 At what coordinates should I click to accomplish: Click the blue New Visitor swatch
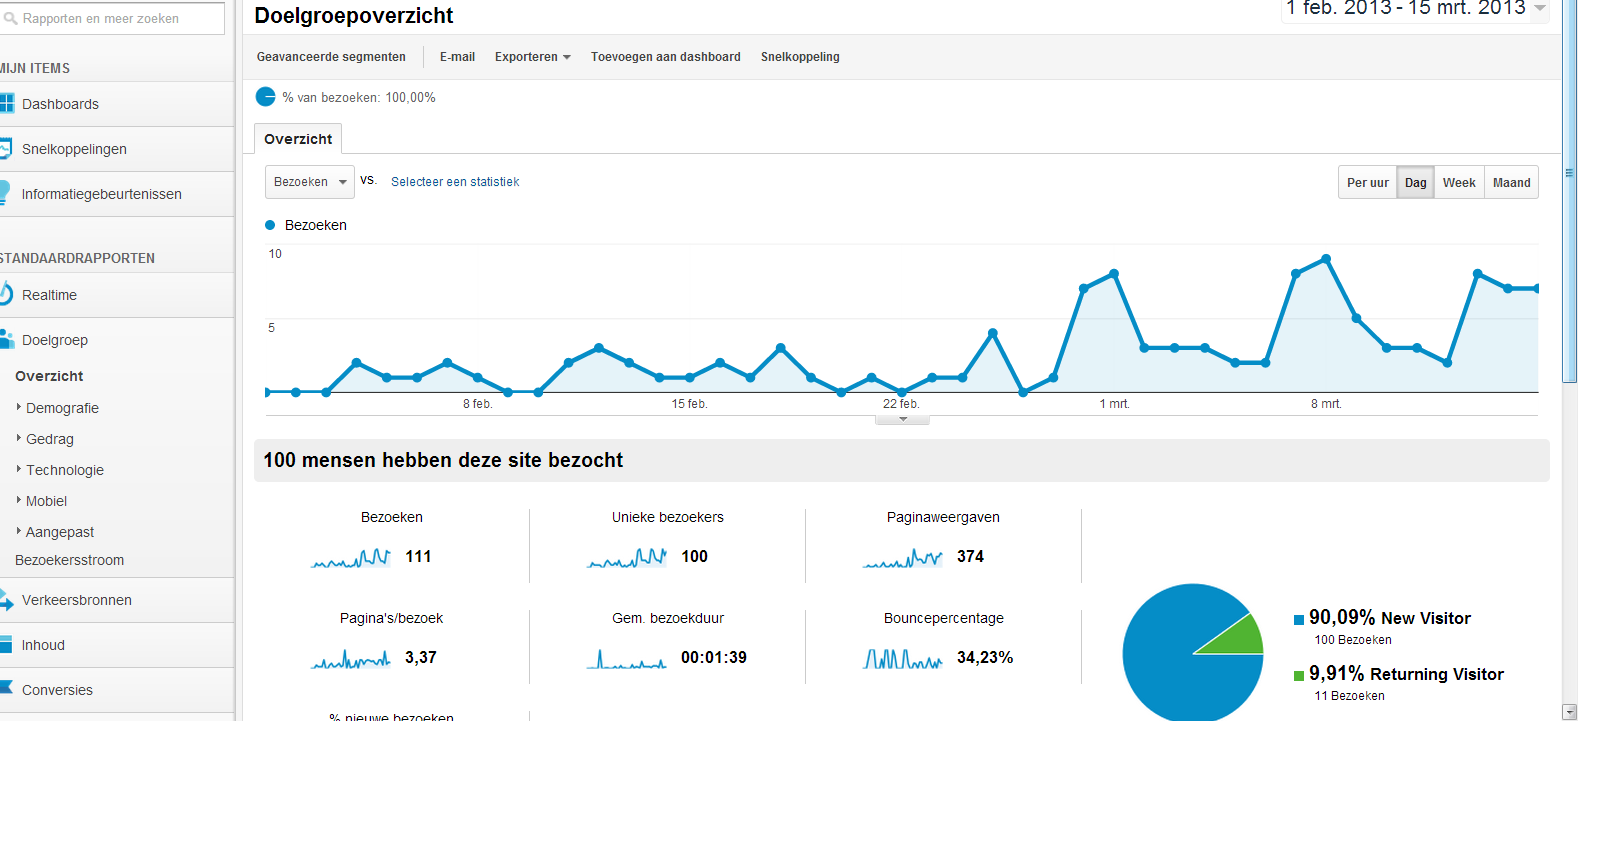click(x=1298, y=620)
